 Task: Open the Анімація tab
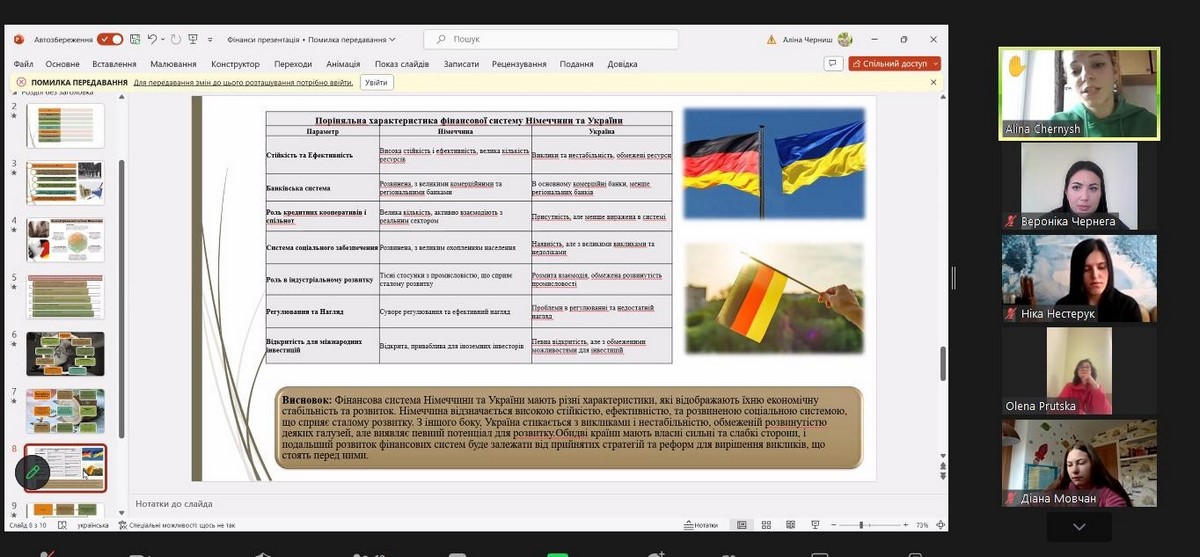click(x=342, y=64)
